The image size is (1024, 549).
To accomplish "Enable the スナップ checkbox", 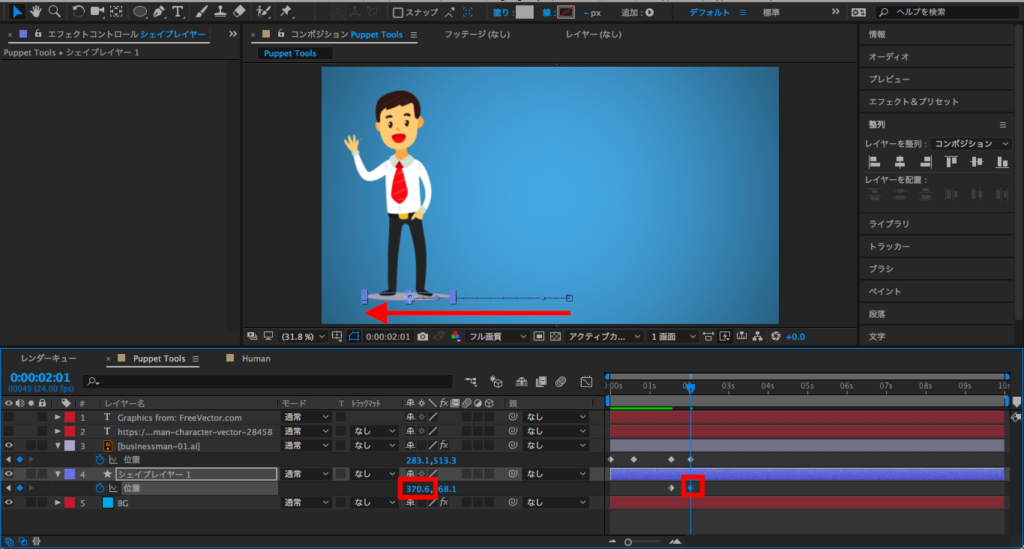I will click(x=398, y=13).
